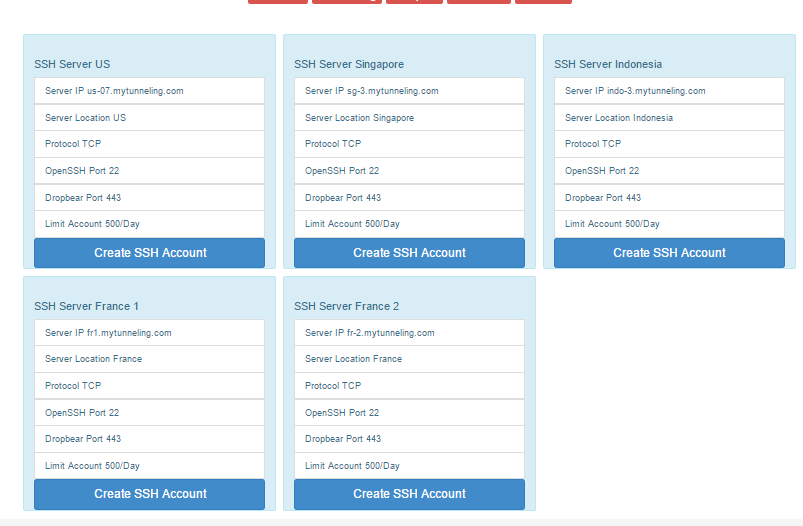The width and height of the screenshot is (803, 526).
Task: Click 'Server Location Singapore' row
Action: coord(409,117)
